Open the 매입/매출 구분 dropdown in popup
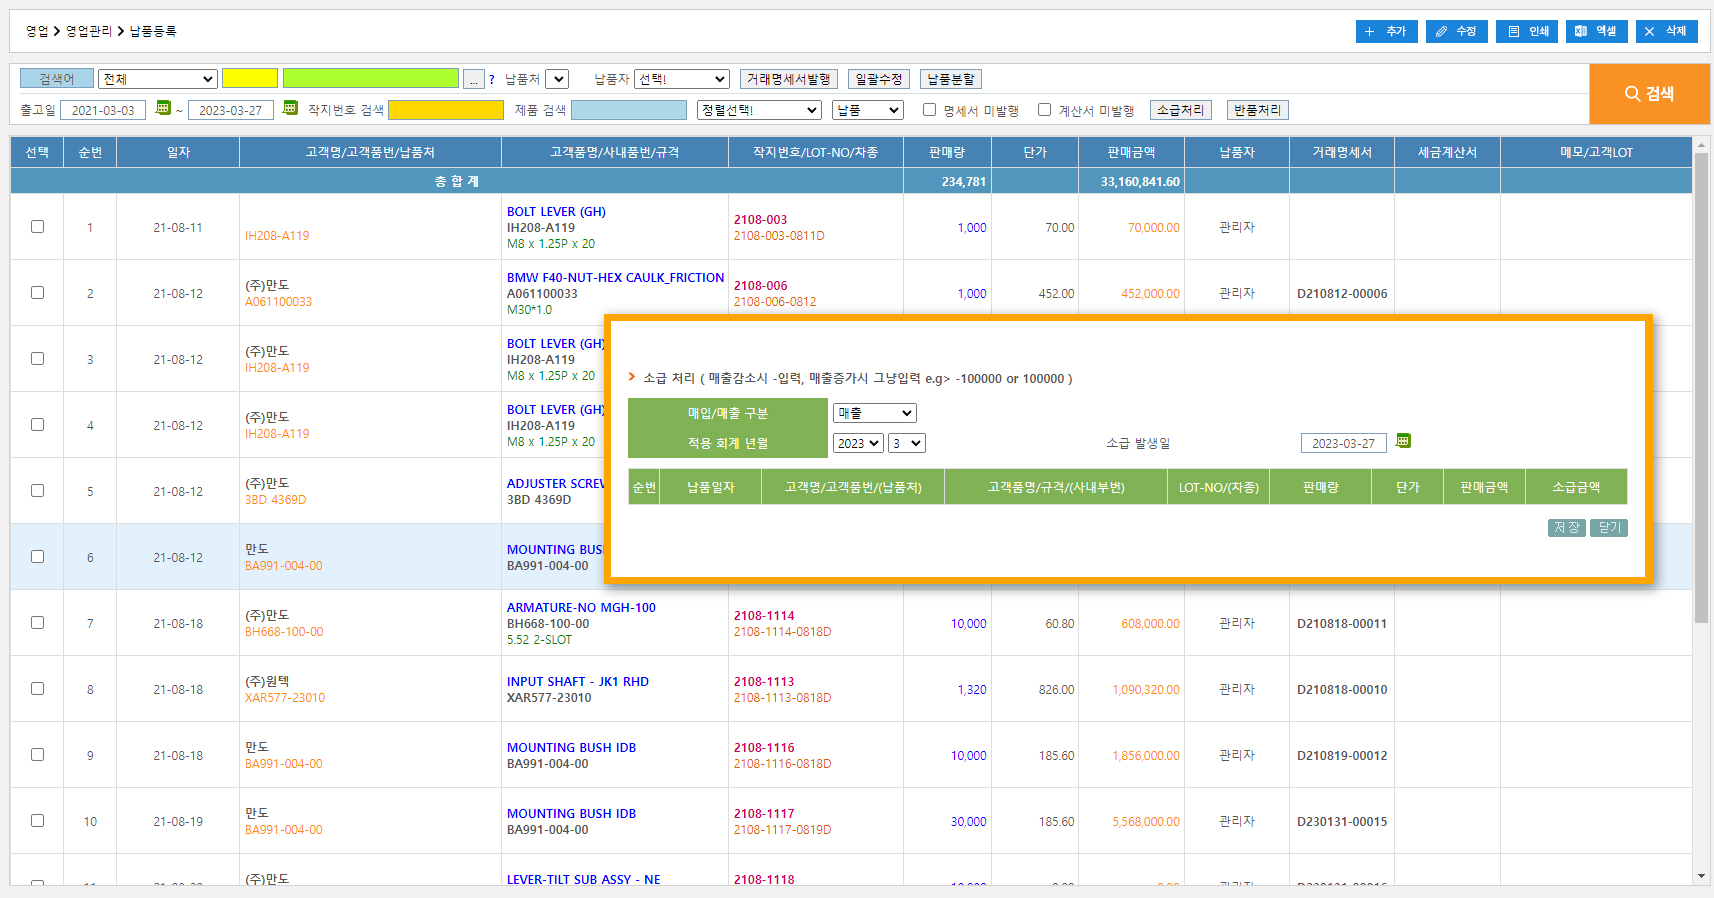1714x898 pixels. (x=874, y=413)
